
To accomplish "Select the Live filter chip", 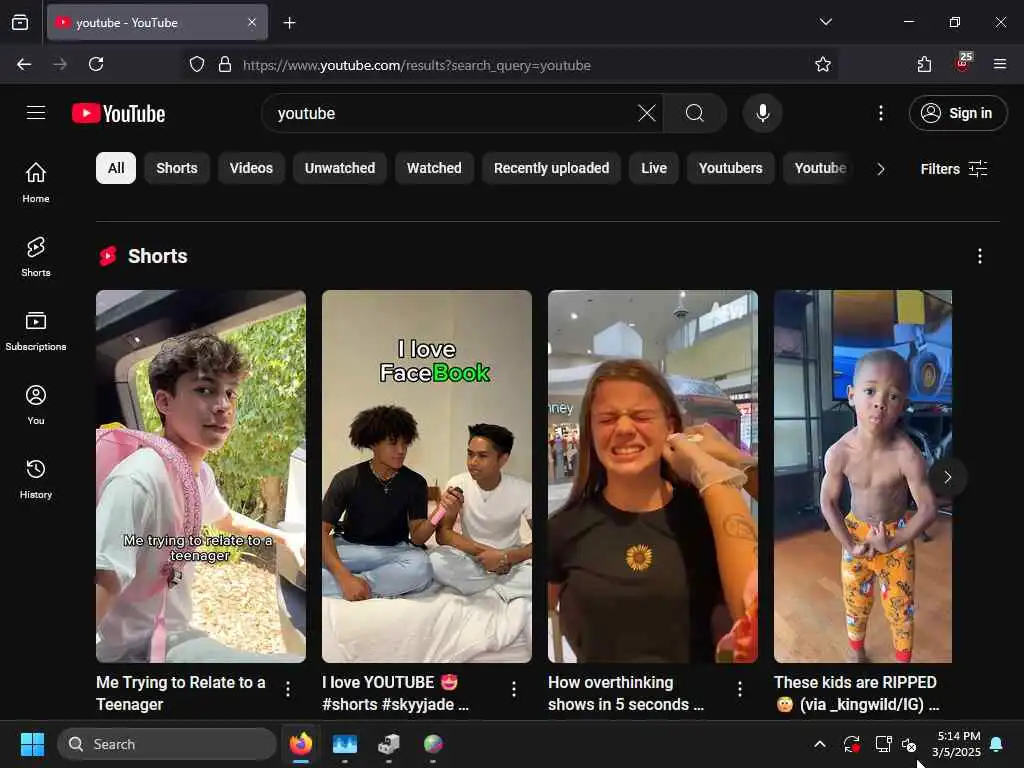I will 654,168.
